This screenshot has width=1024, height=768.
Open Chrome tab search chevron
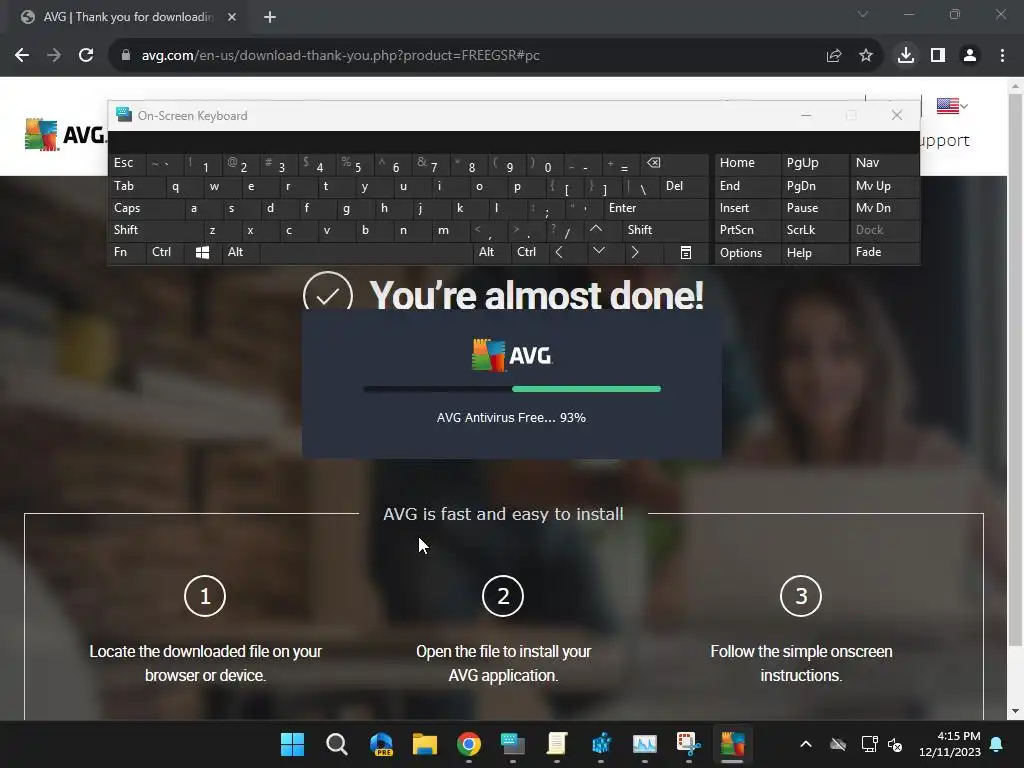(863, 14)
